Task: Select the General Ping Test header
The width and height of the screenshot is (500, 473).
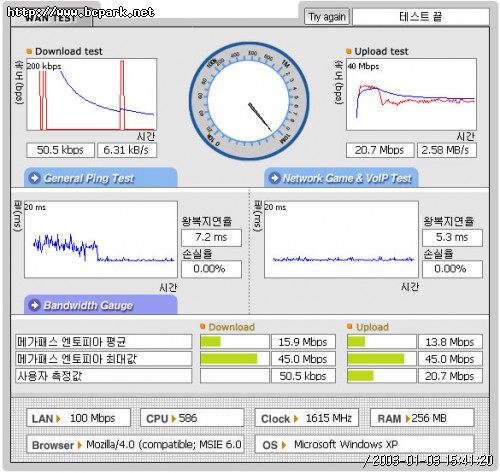Action: [x=101, y=178]
